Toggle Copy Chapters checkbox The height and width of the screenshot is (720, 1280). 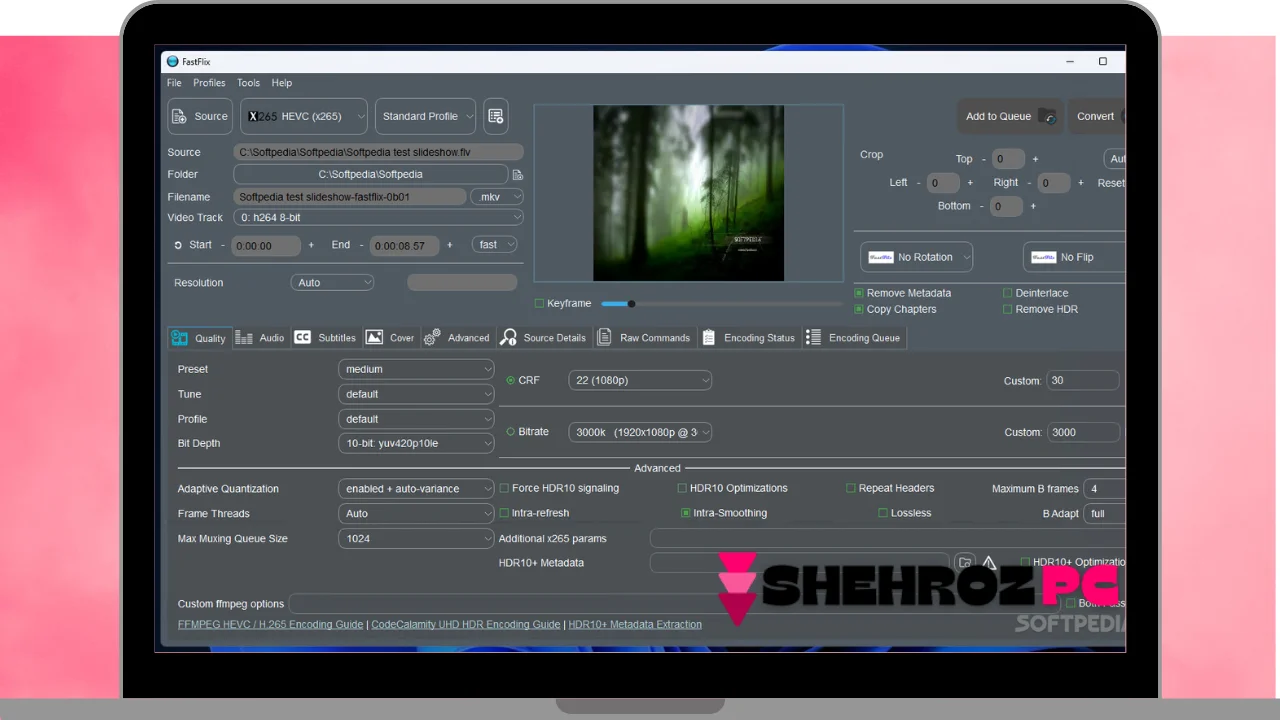(x=859, y=309)
